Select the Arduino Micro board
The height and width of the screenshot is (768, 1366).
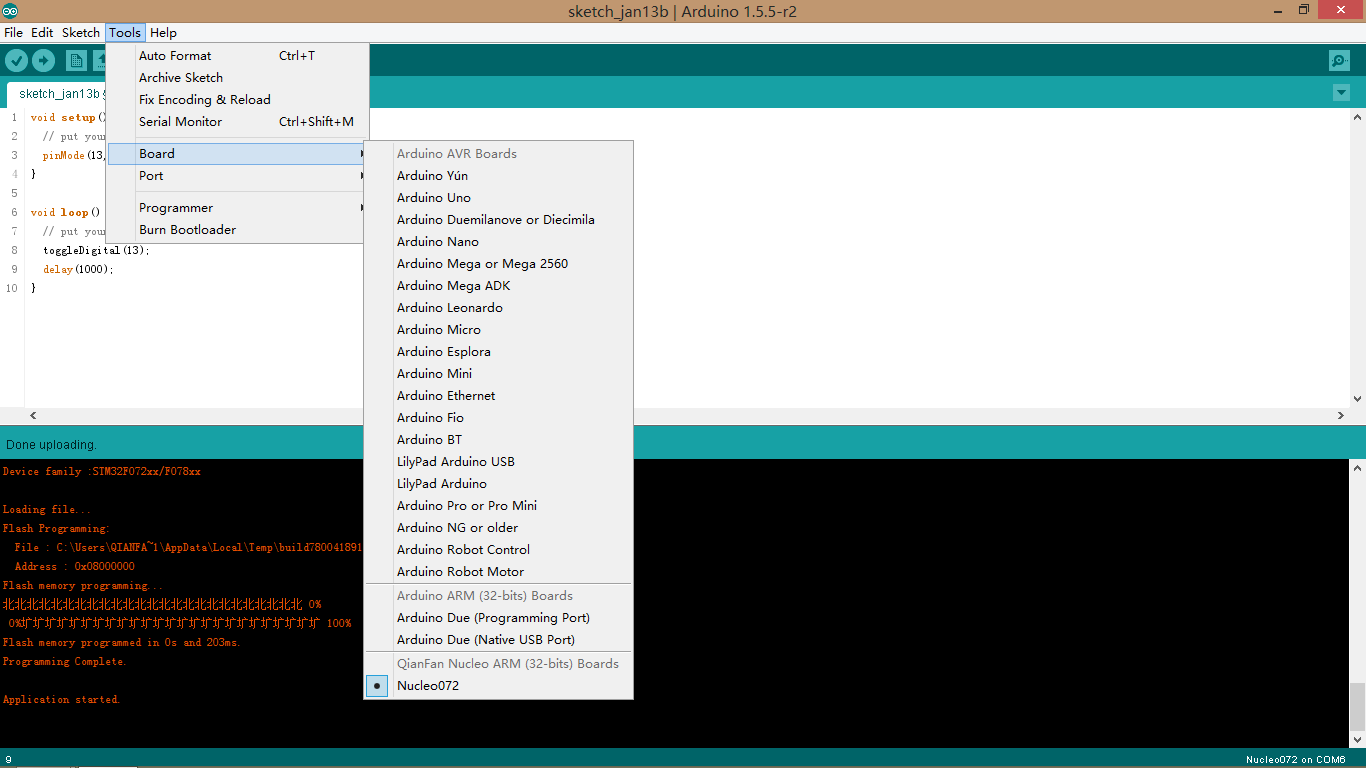point(499,330)
